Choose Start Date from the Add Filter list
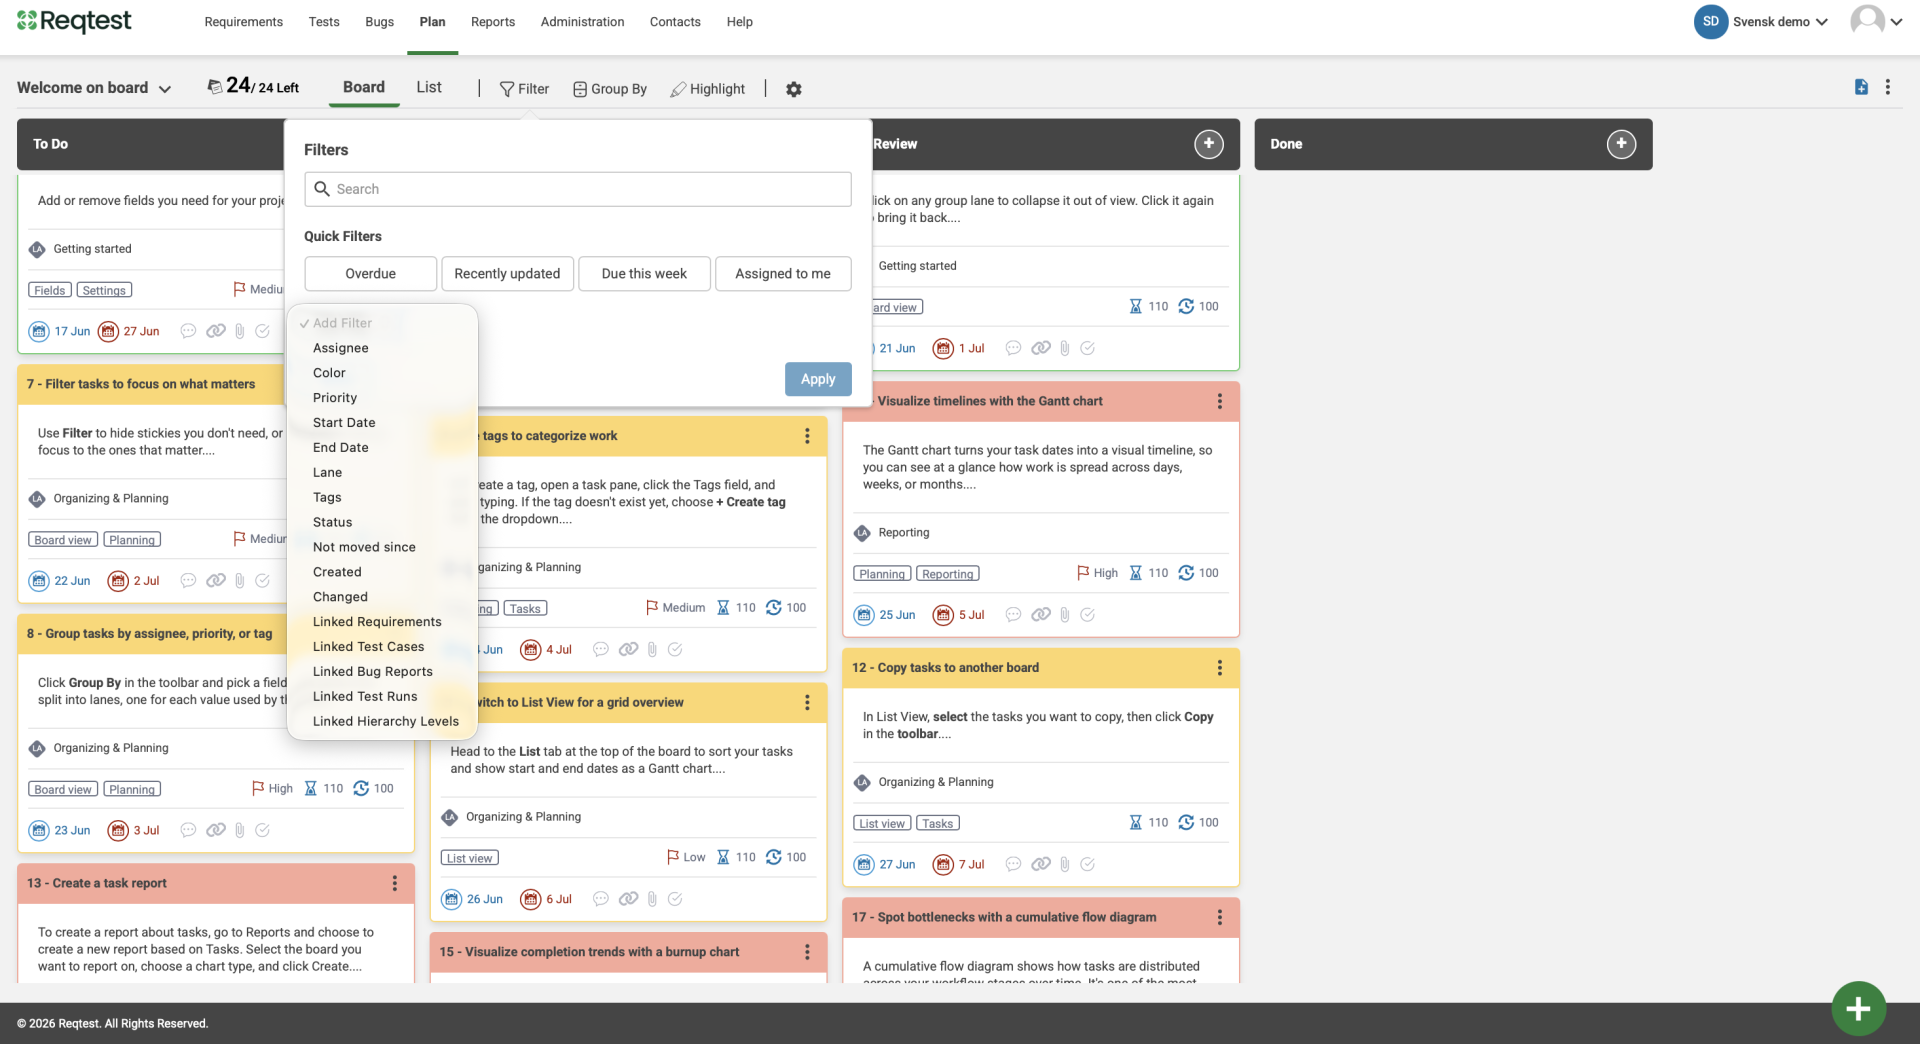 pyautogui.click(x=344, y=423)
